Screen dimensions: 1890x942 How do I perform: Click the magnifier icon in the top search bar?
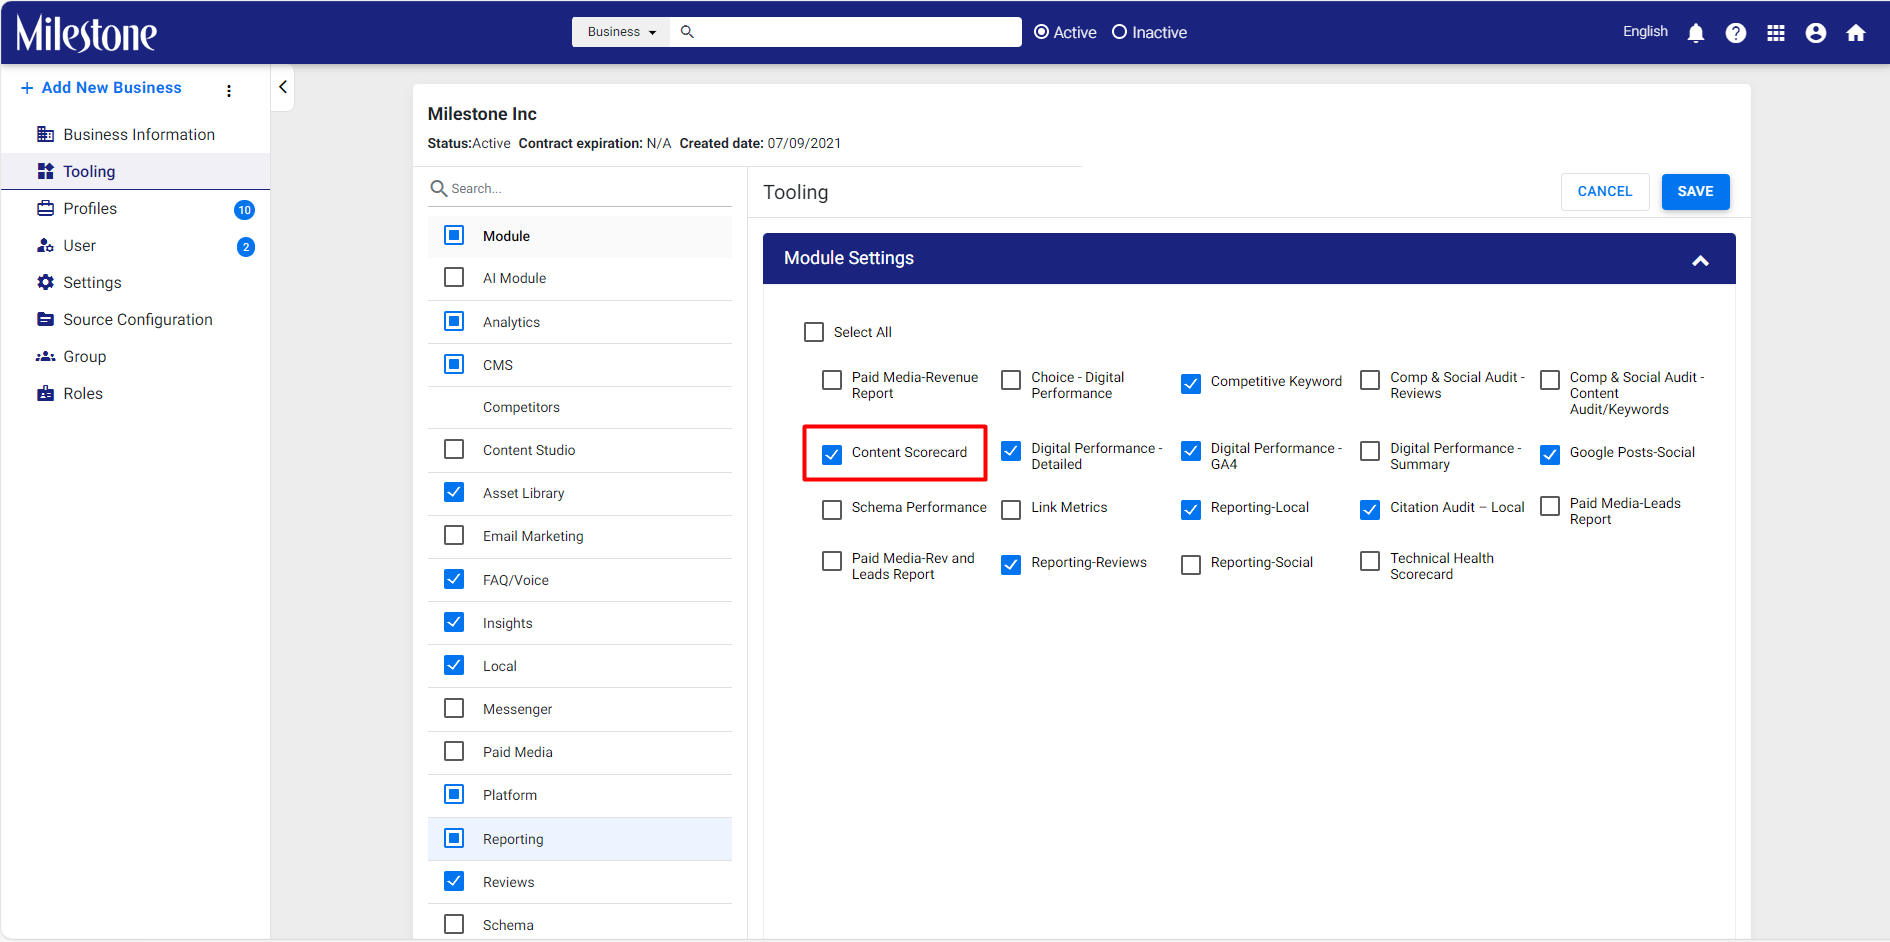click(x=687, y=32)
